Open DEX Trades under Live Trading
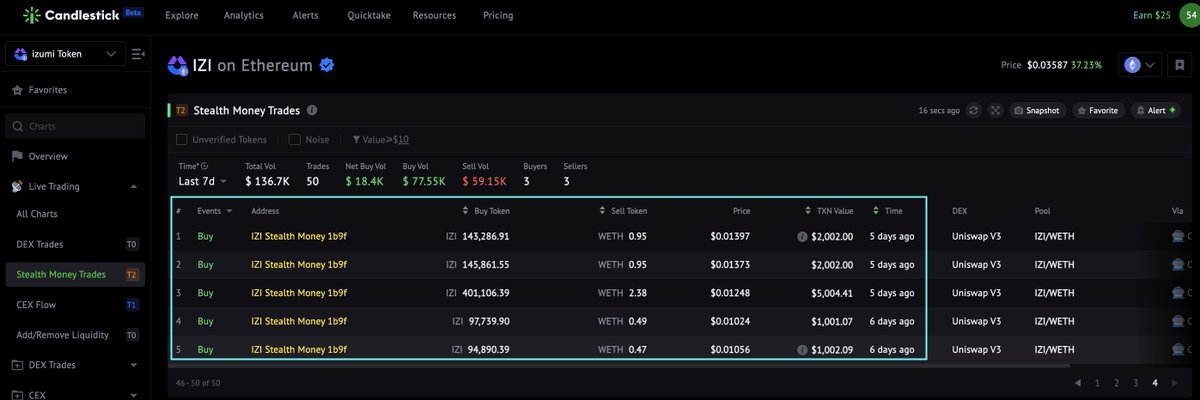1200x400 pixels. (77, 244)
